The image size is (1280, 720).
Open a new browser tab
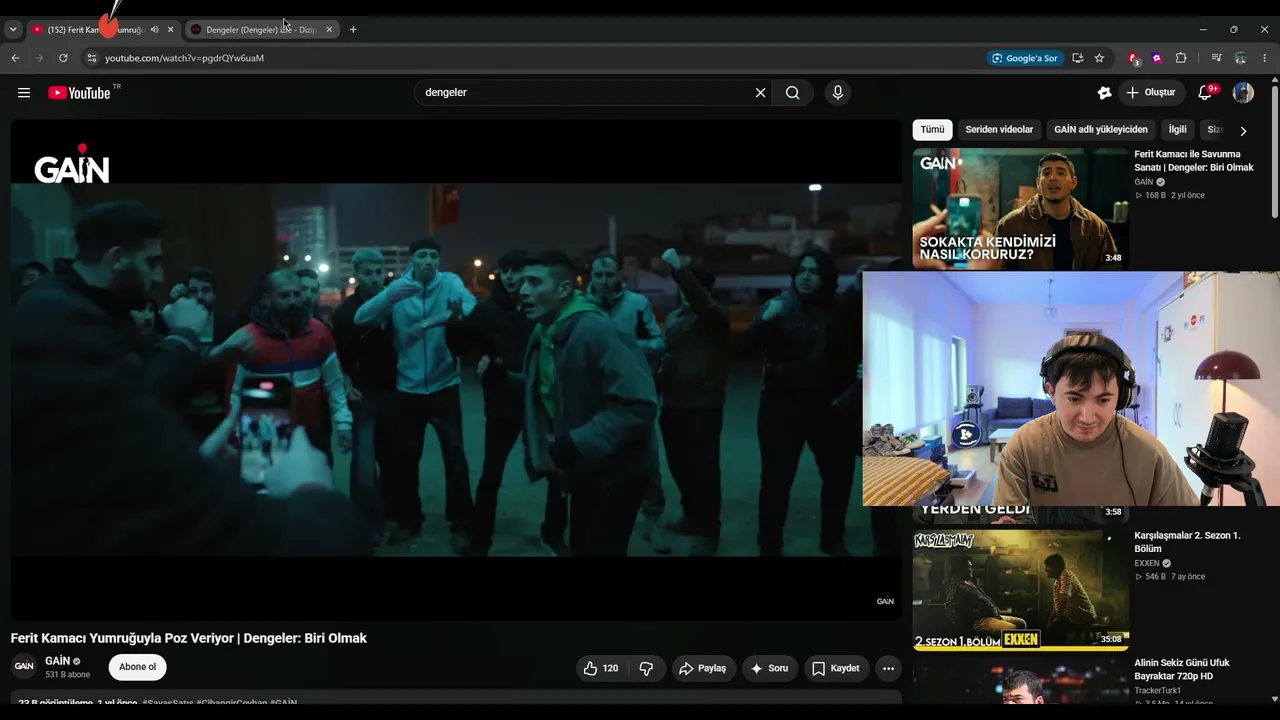click(353, 30)
